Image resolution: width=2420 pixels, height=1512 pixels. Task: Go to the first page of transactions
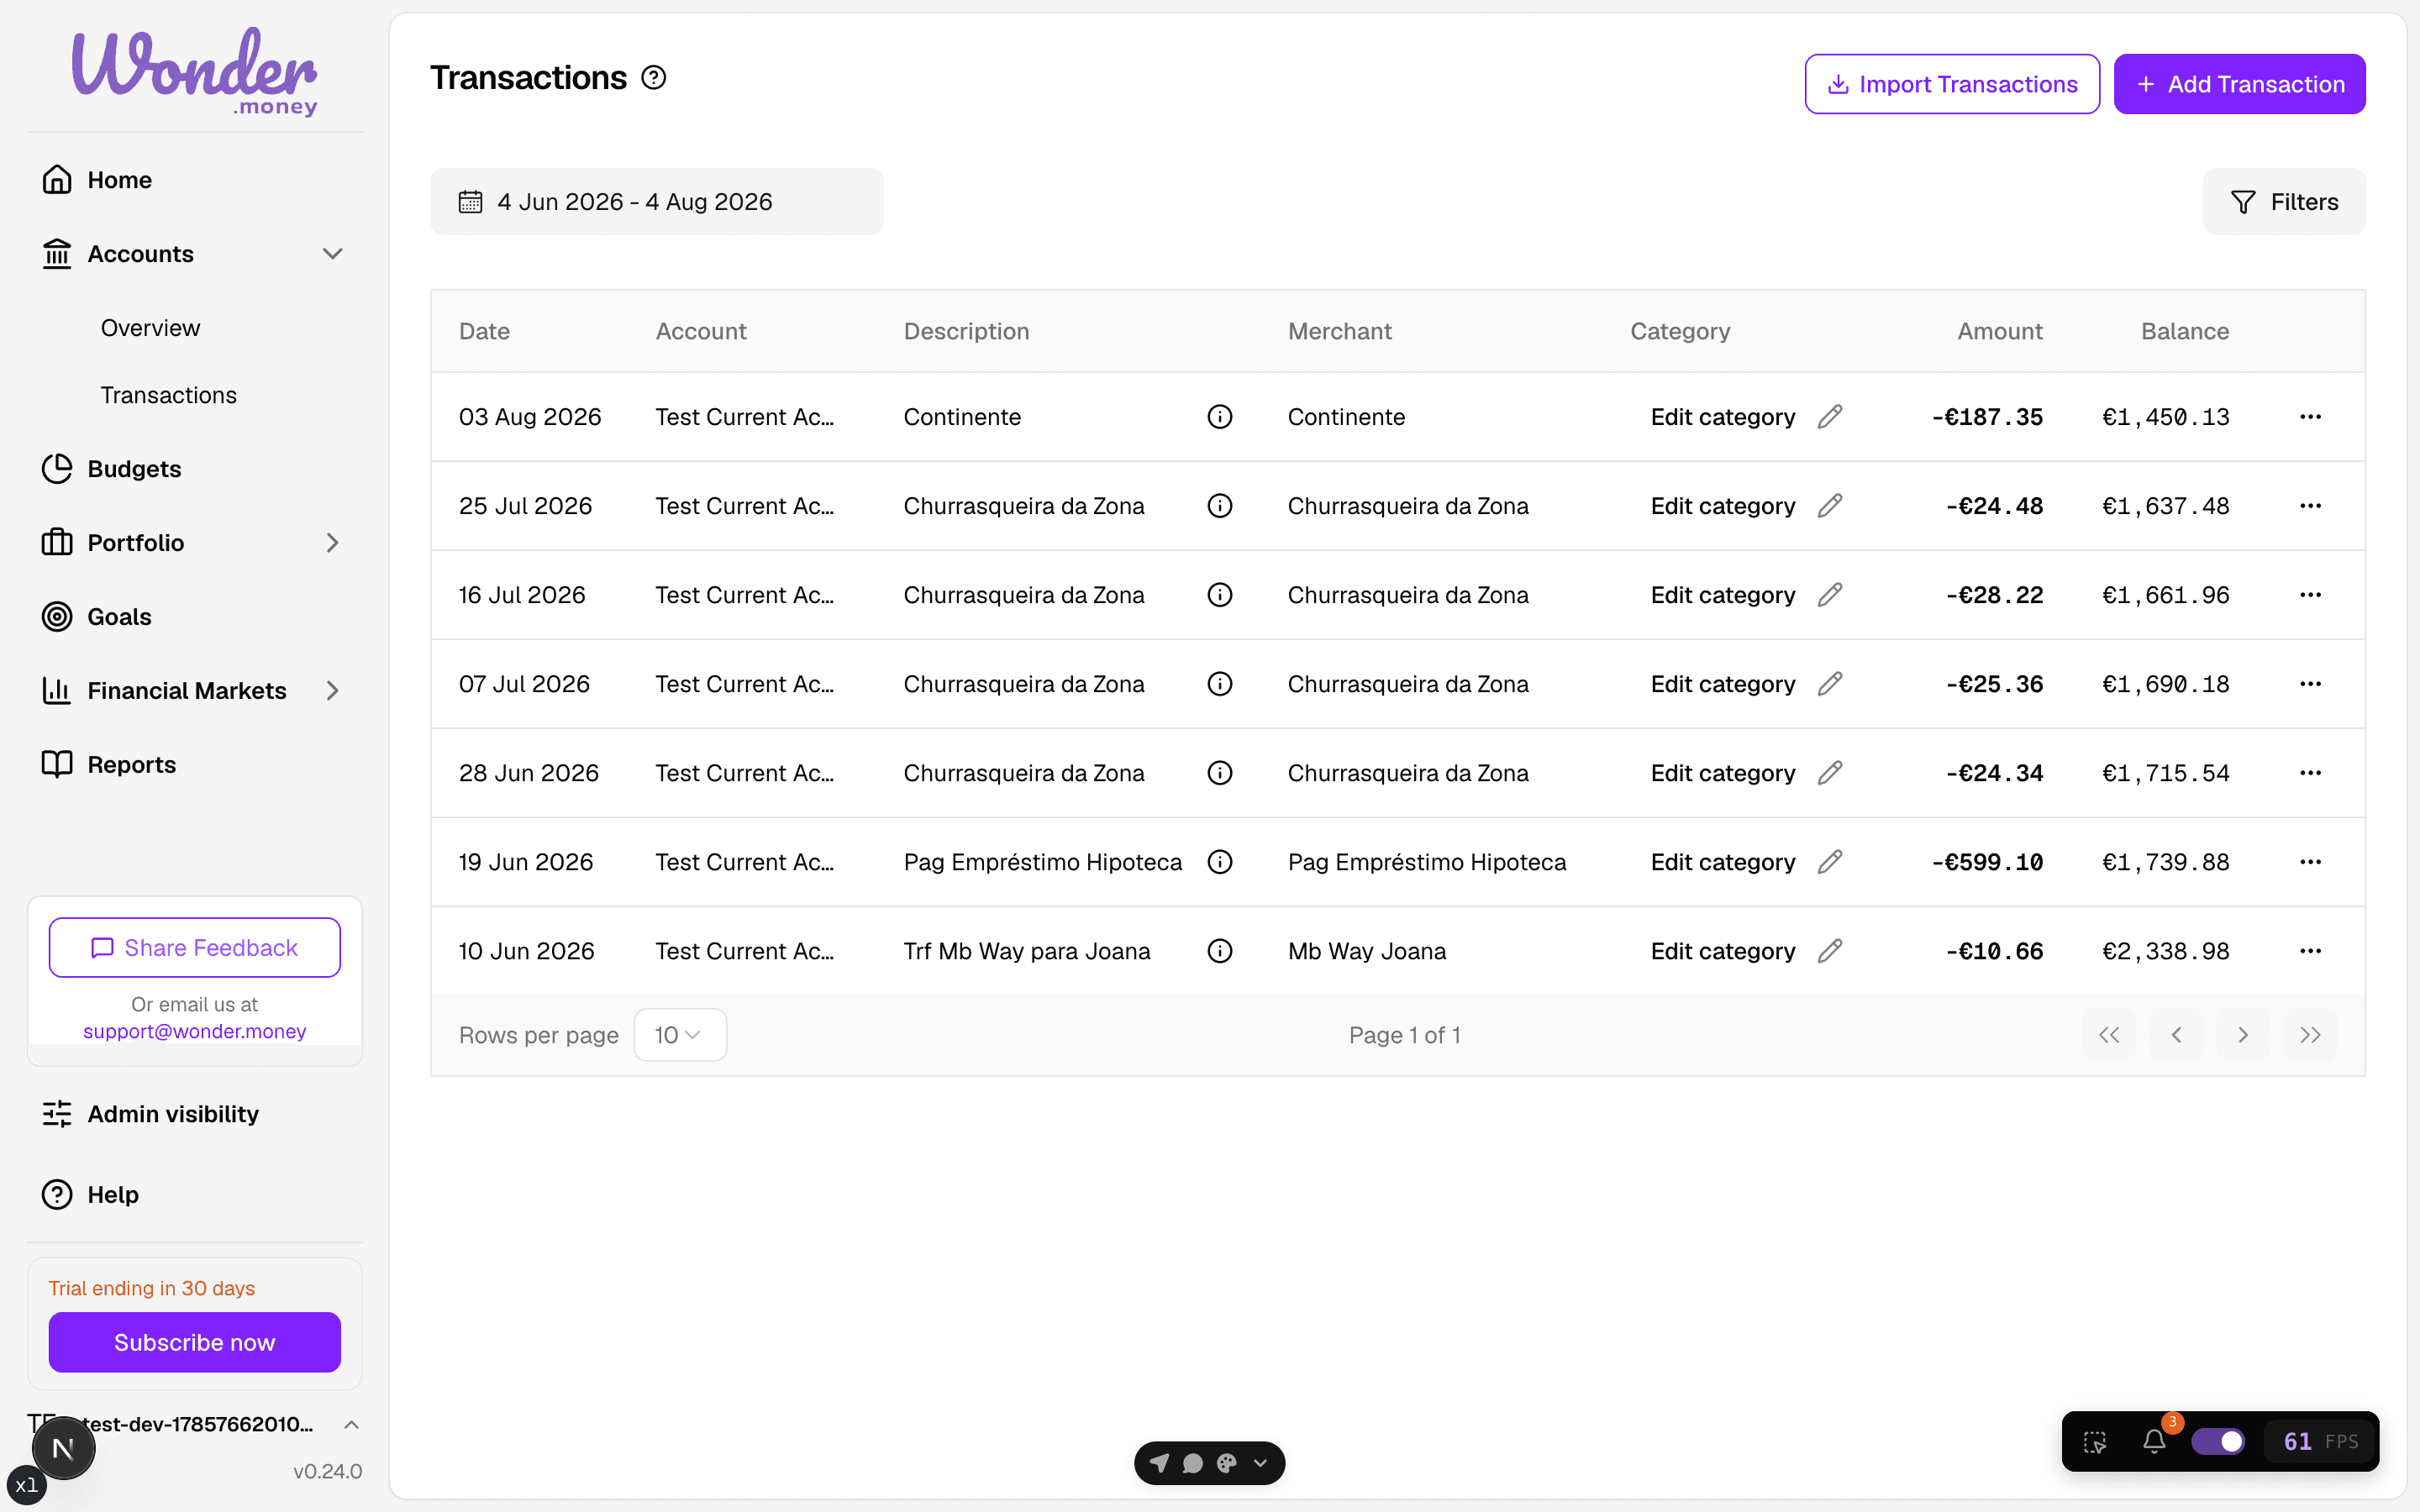2108,1035
